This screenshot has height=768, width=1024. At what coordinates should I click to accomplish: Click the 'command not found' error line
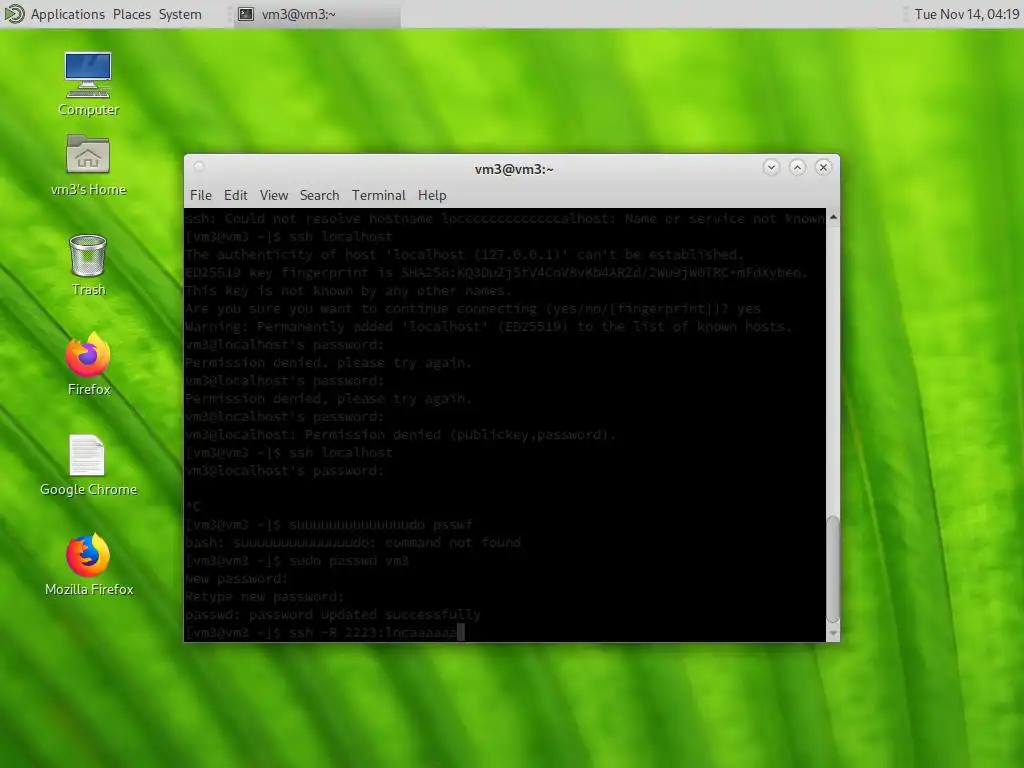tap(353, 542)
